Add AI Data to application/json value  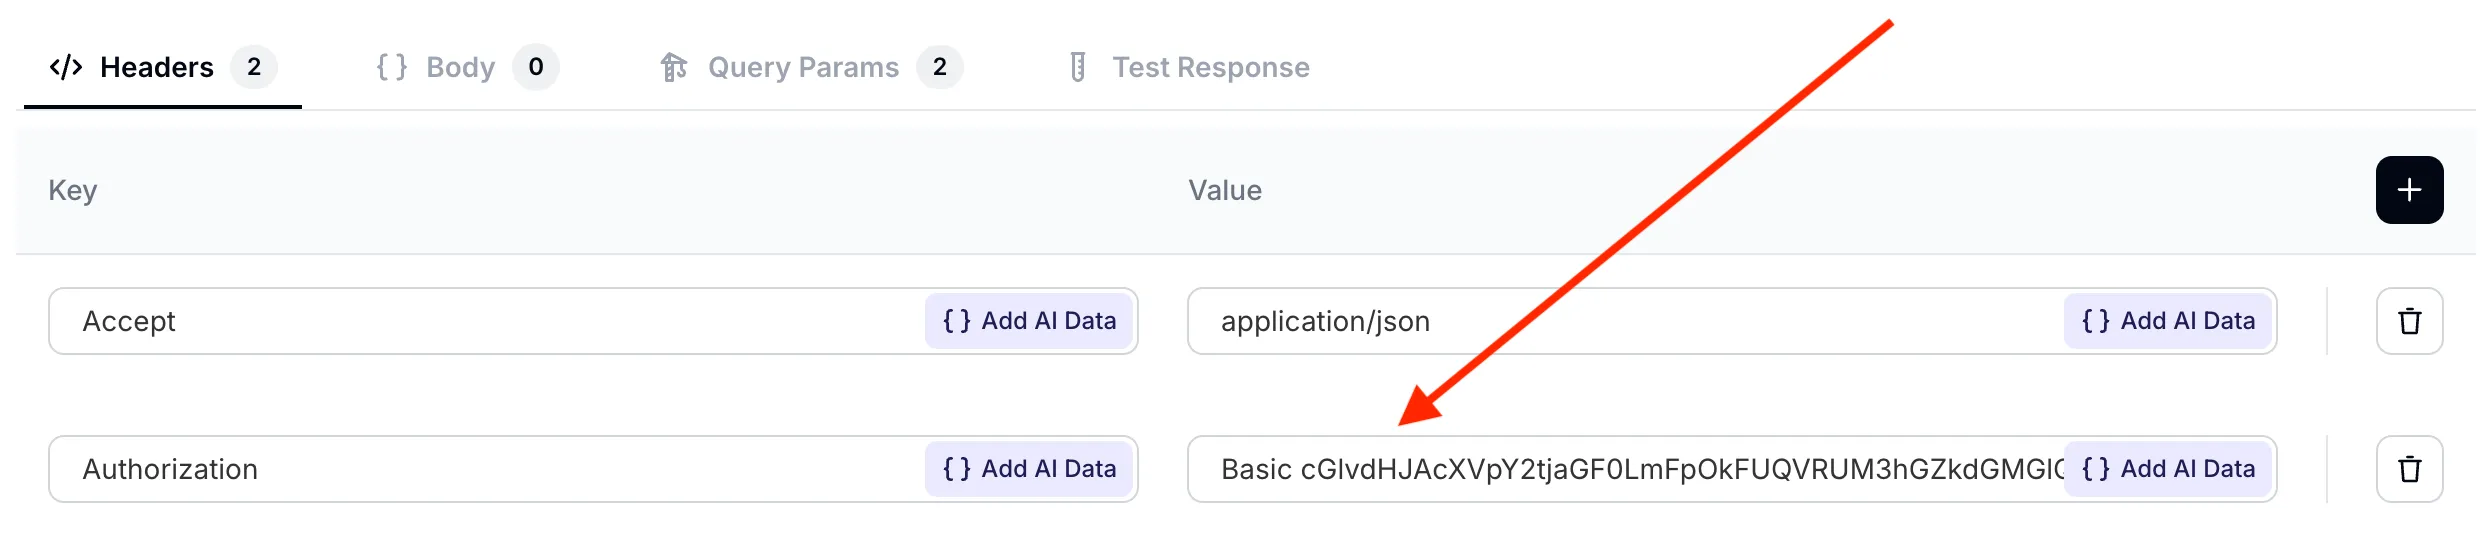2168,321
